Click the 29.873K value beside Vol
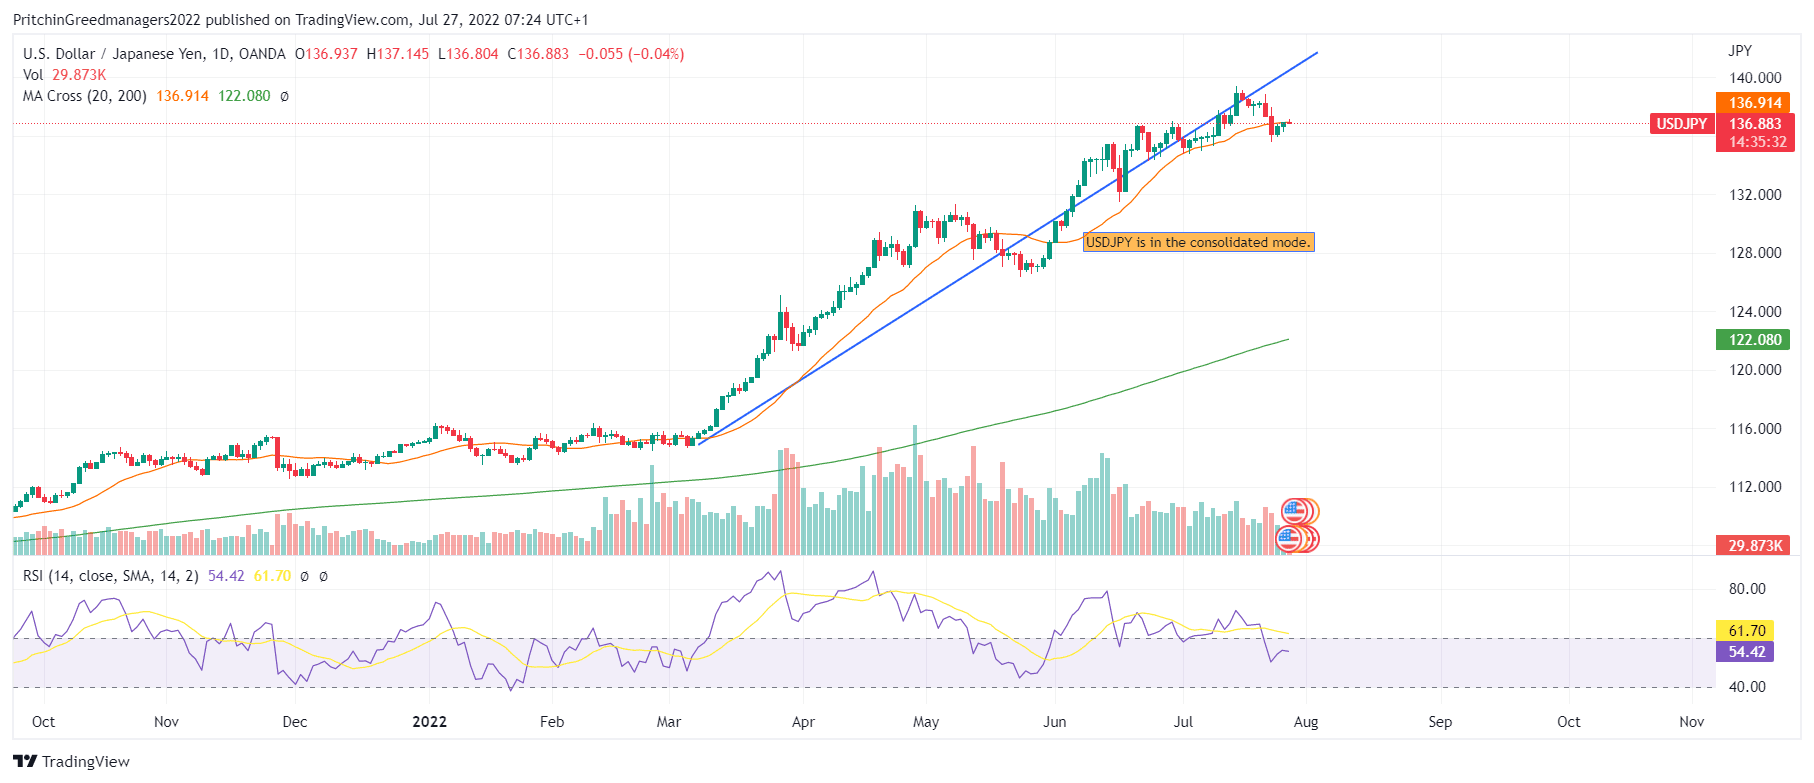Image resolution: width=1814 pixels, height=783 pixels. coord(79,75)
